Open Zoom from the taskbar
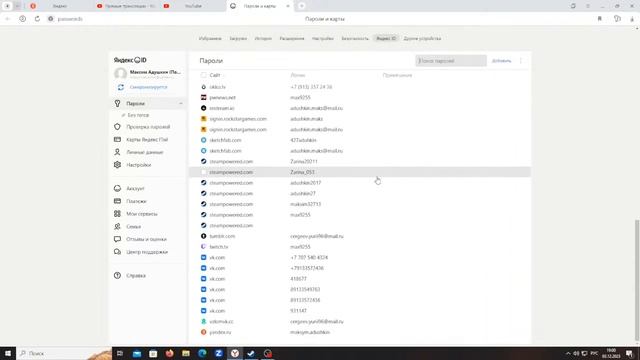This screenshot has width=640, height=360. tap(218, 353)
